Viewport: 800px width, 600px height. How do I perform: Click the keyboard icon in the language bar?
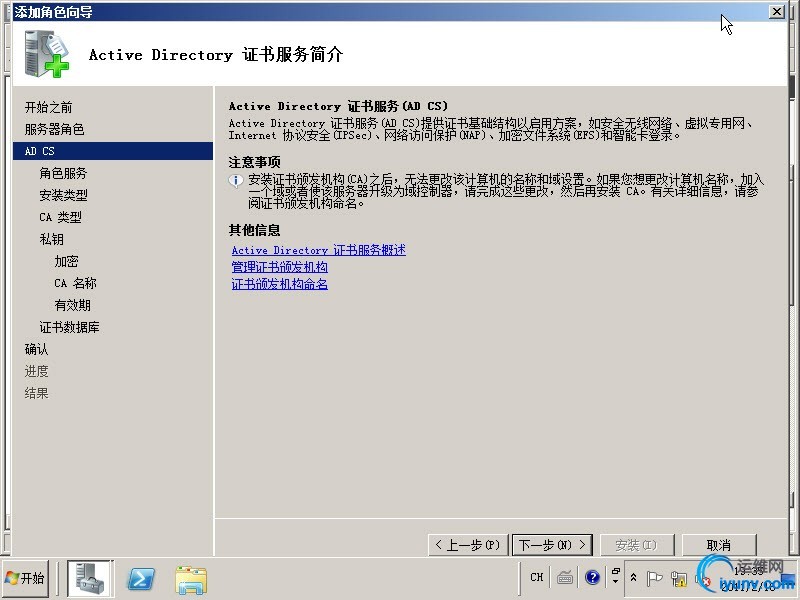pos(565,578)
